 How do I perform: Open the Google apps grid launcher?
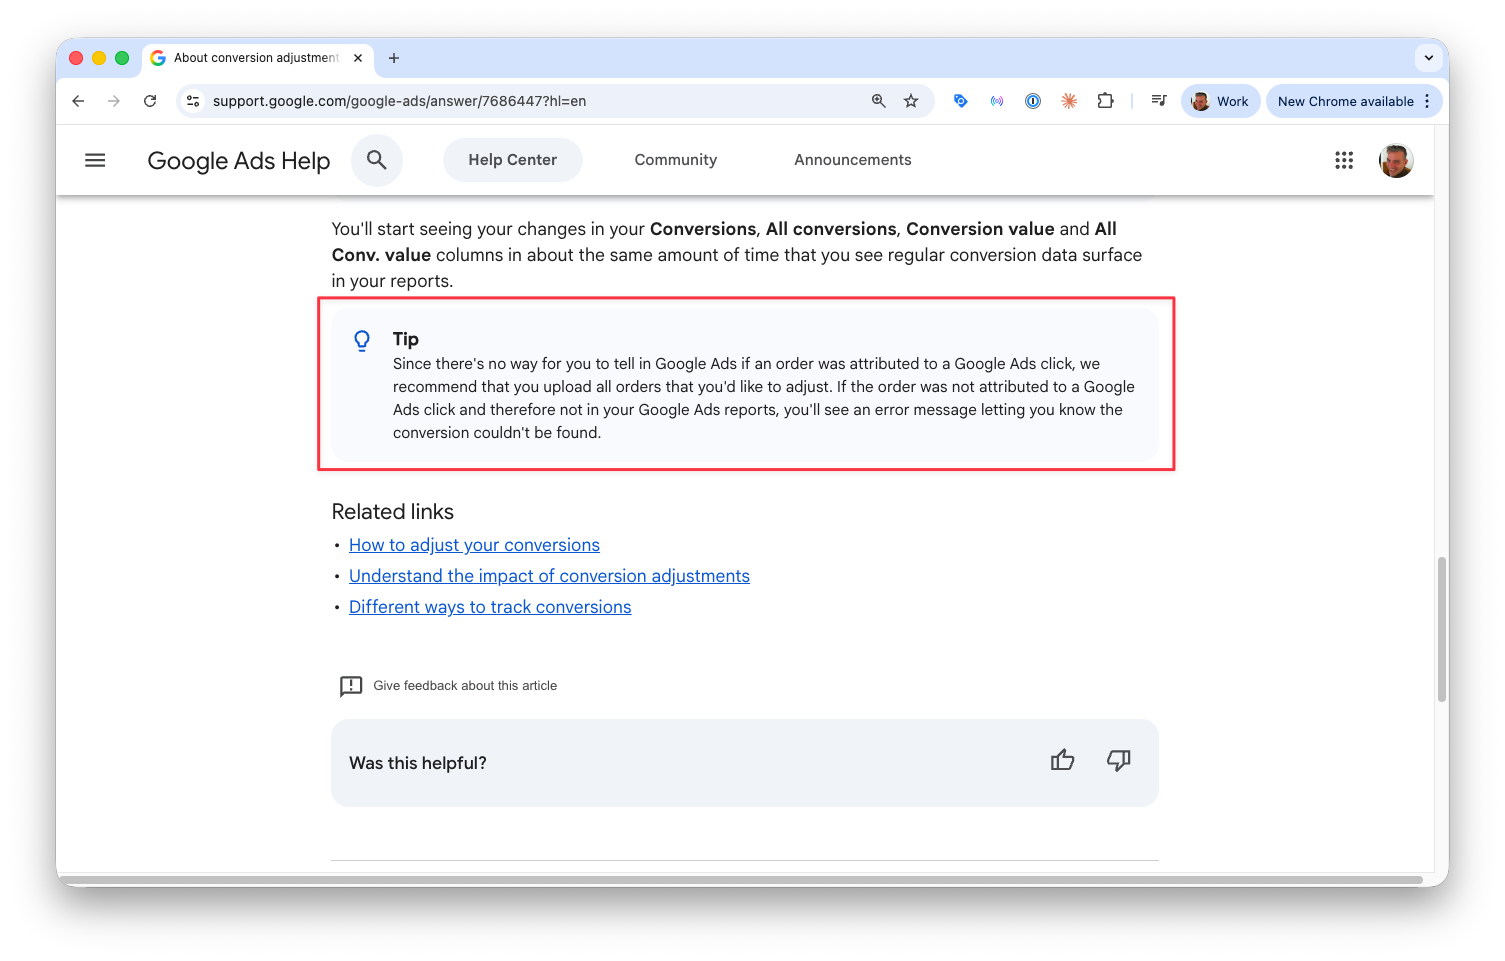point(1343,160)
